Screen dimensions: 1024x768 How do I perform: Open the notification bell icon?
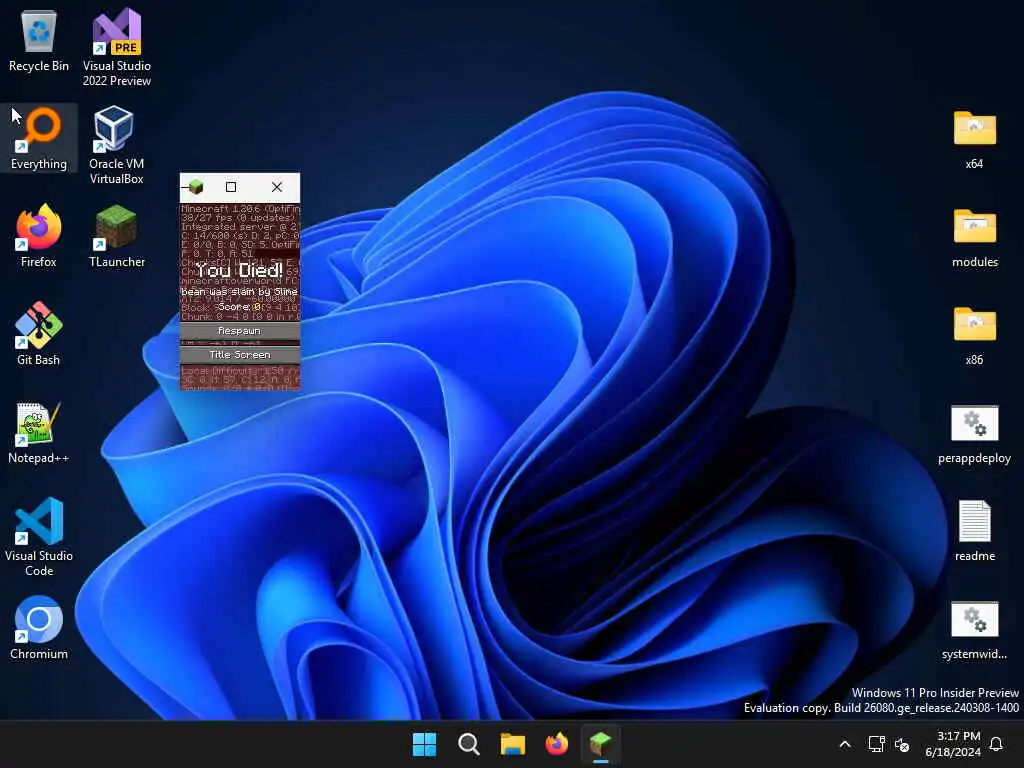[997, 744]
